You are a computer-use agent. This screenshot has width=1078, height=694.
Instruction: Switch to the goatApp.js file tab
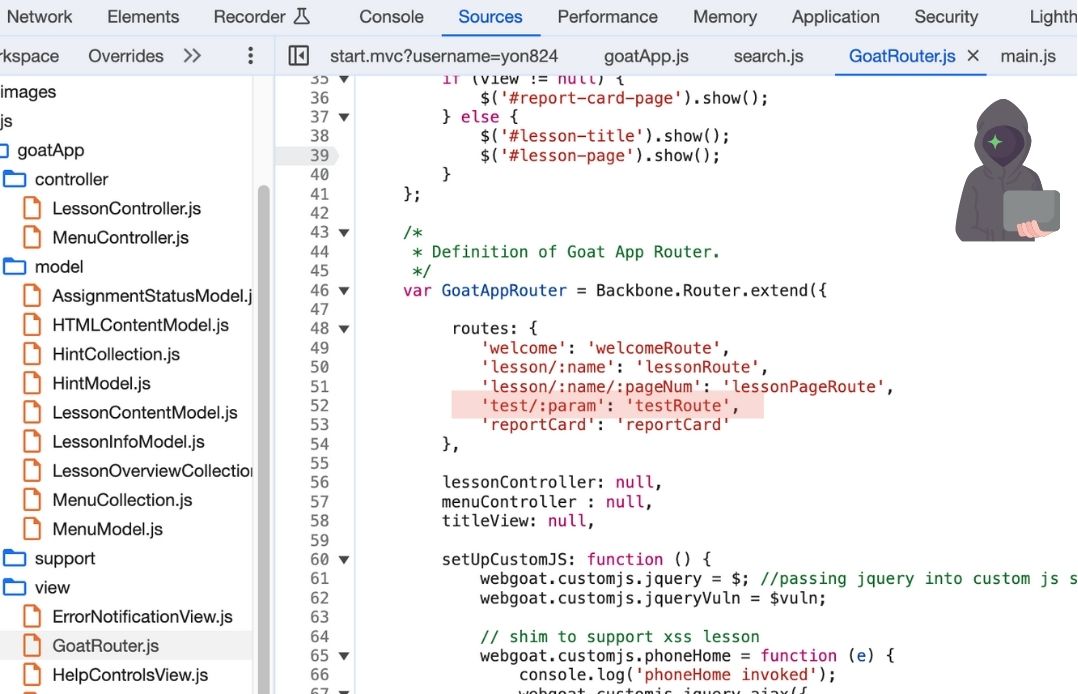pos(646,56)
